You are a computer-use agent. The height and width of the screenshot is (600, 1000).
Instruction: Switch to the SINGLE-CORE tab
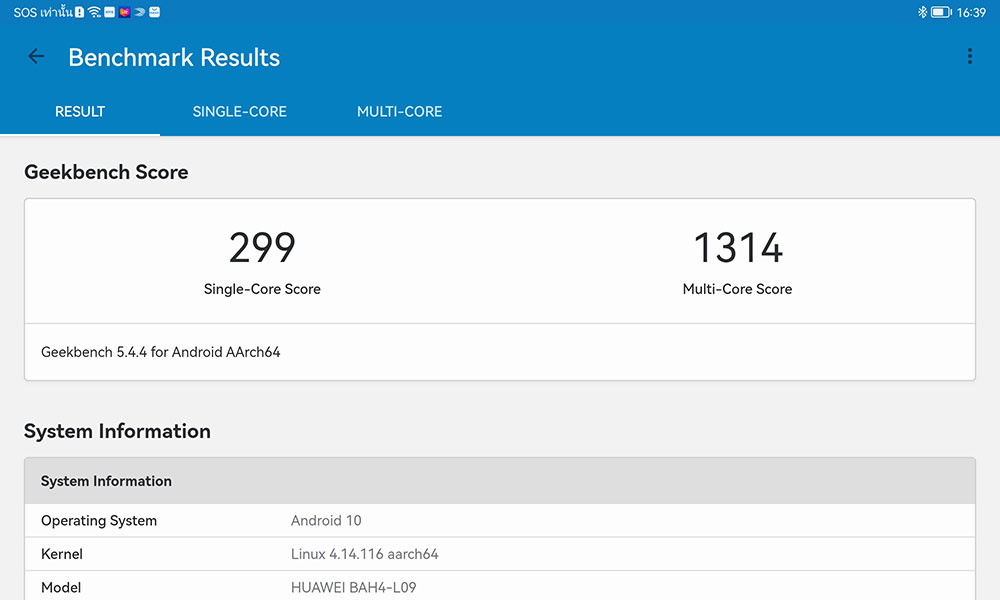[x=240, y=112]
